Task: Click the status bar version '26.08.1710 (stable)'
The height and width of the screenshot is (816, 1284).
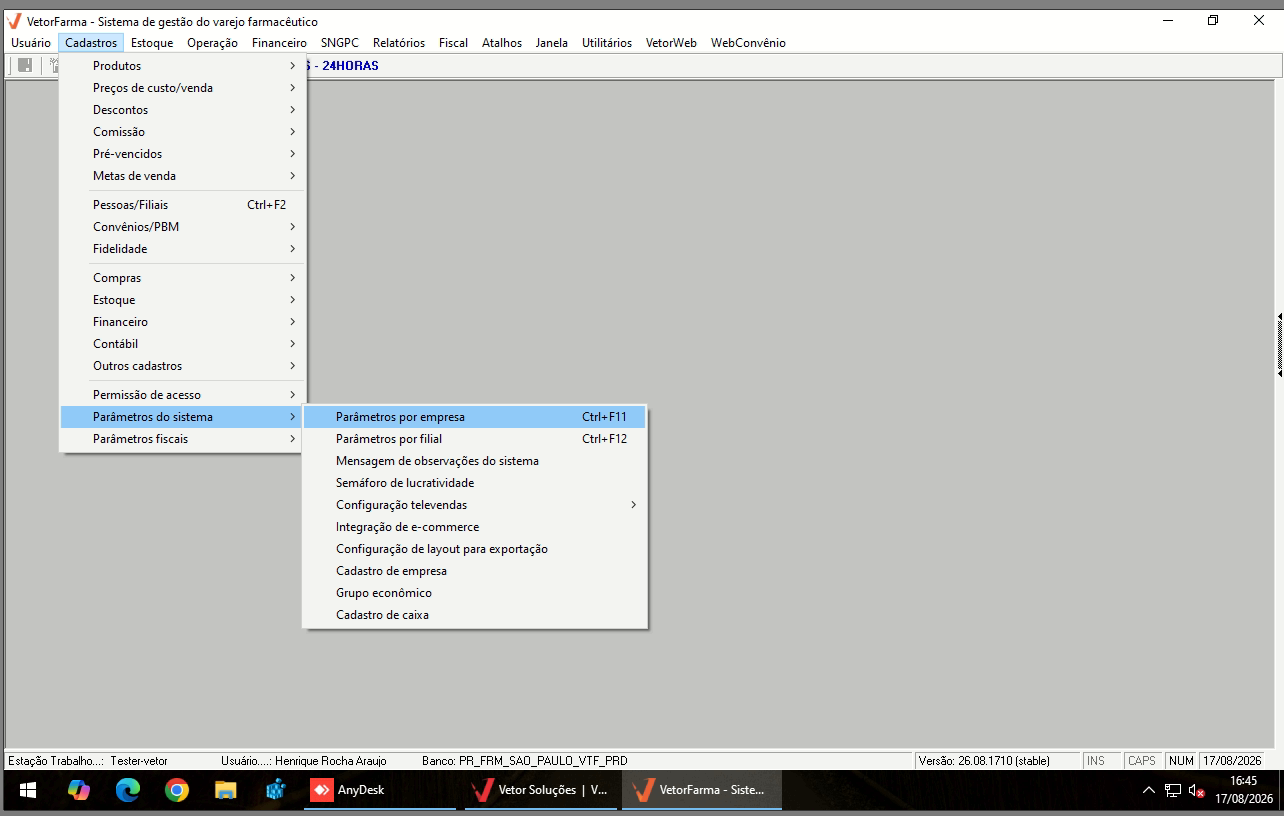Action: coord(1003,761)
